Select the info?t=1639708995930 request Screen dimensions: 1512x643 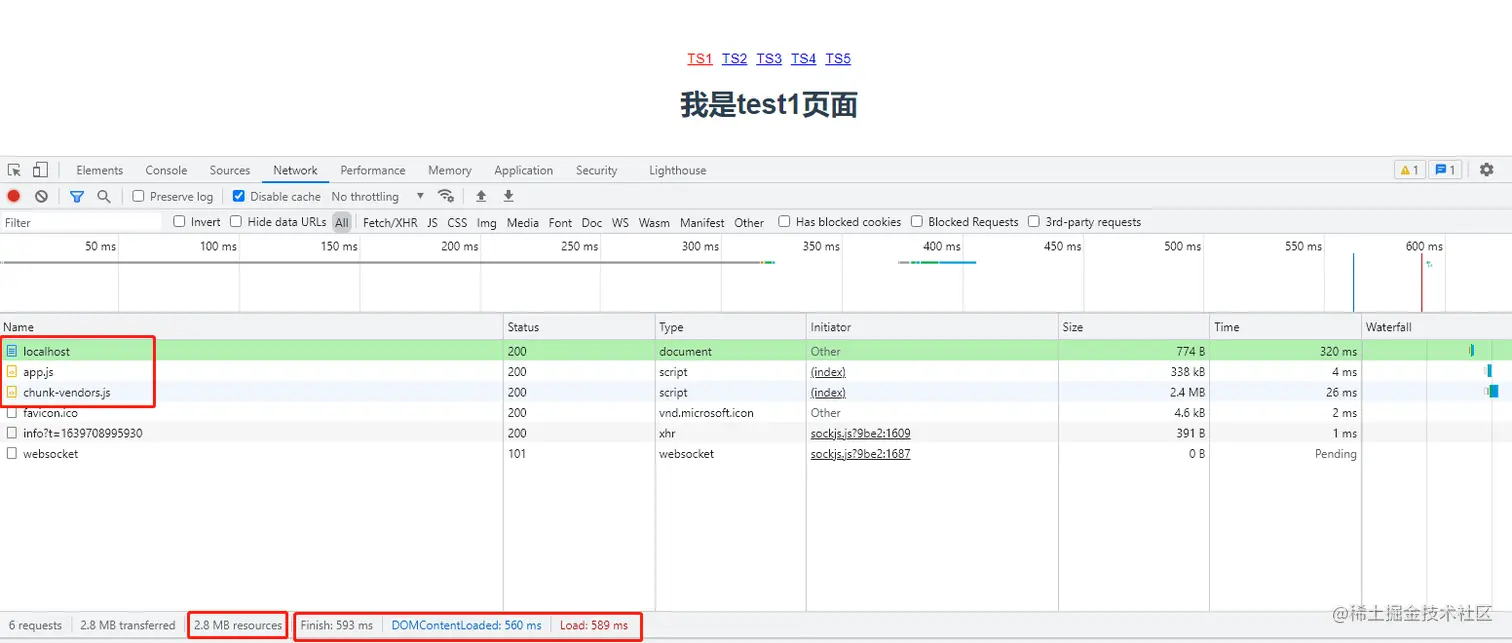(x=756, y=433)
